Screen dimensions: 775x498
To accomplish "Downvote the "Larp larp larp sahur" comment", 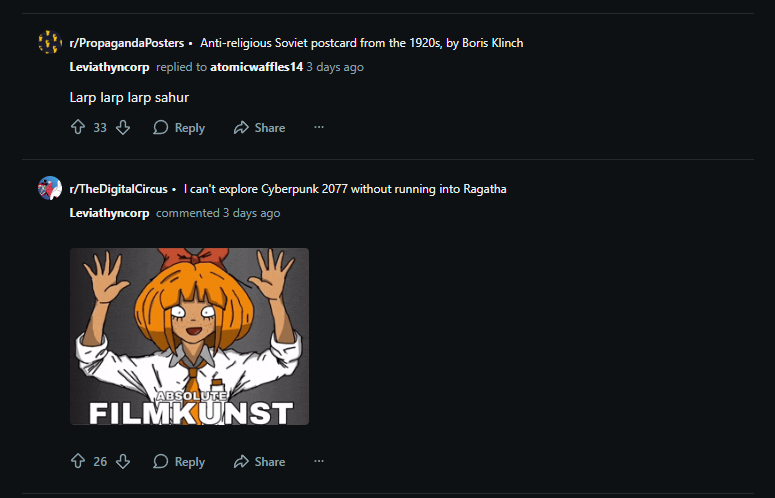I will click(123, 128).
